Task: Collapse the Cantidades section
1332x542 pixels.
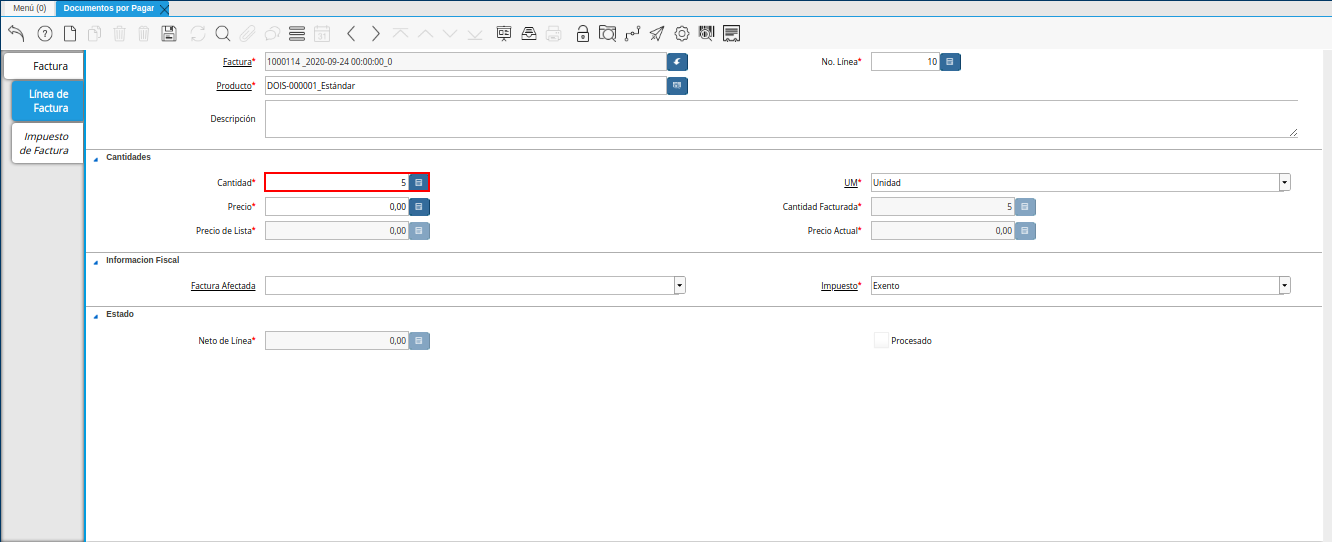Action: pos(97,158)
